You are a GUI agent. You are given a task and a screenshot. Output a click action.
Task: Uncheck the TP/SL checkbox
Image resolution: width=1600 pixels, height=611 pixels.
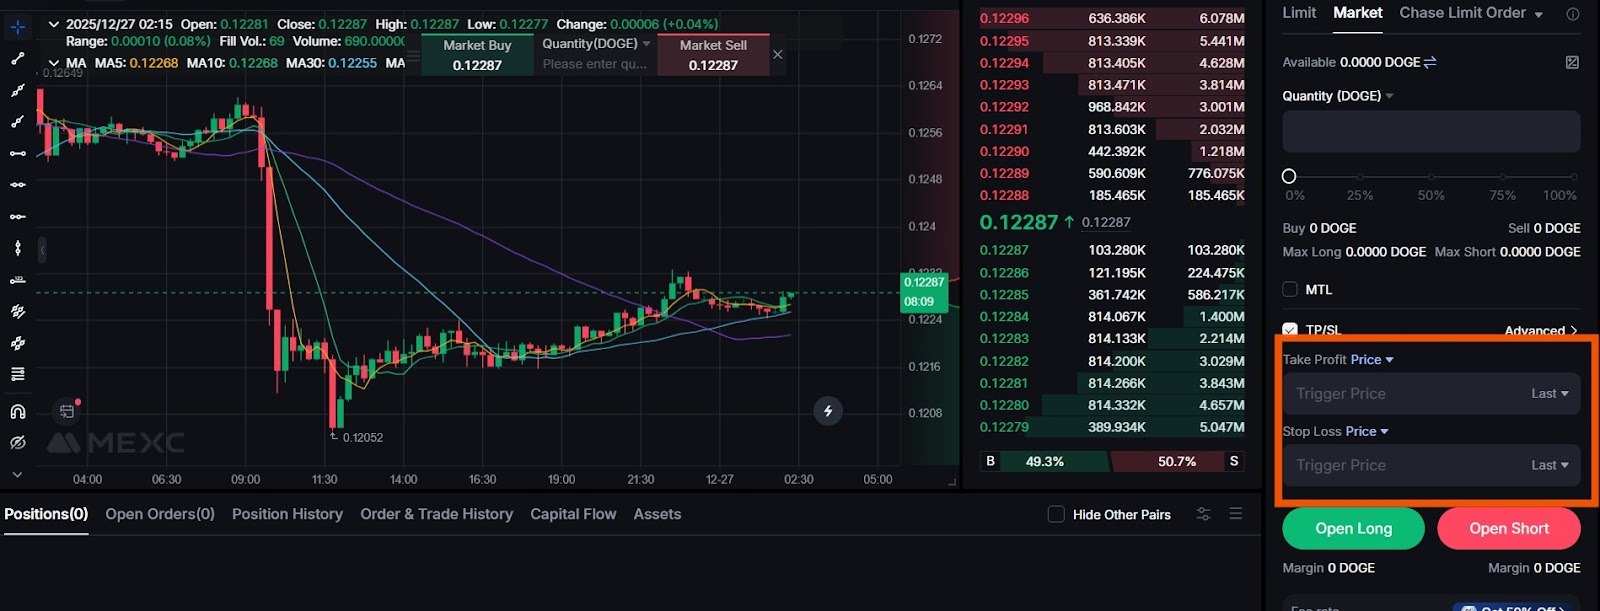click(1290, 329)
